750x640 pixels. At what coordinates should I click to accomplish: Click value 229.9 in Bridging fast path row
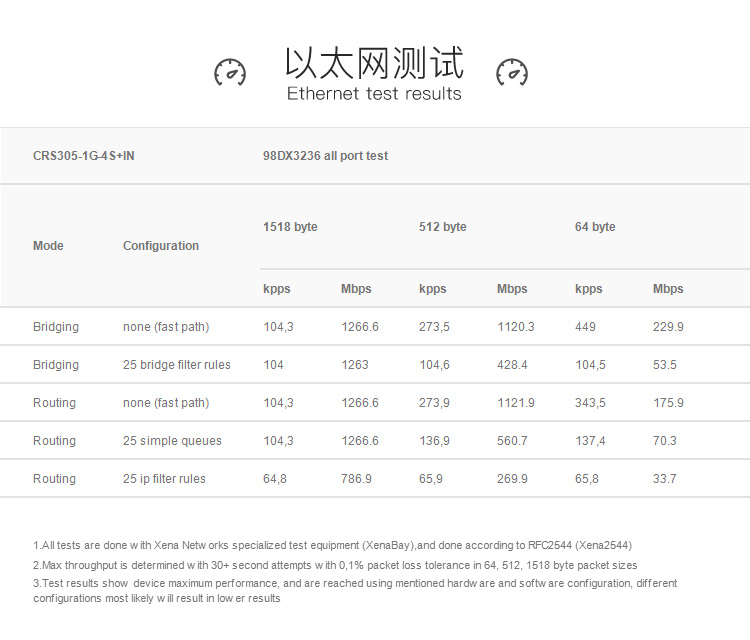pos(668,327)
